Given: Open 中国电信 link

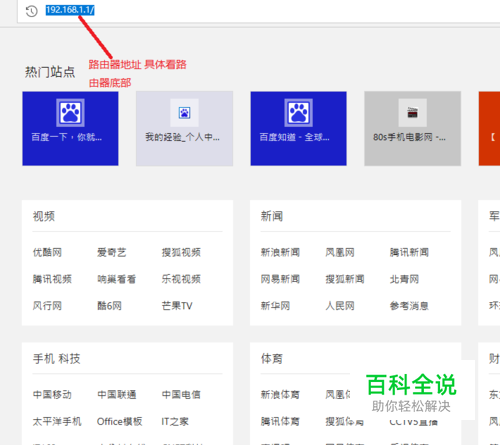Looking at the screenshot, I should coord(181,395).
